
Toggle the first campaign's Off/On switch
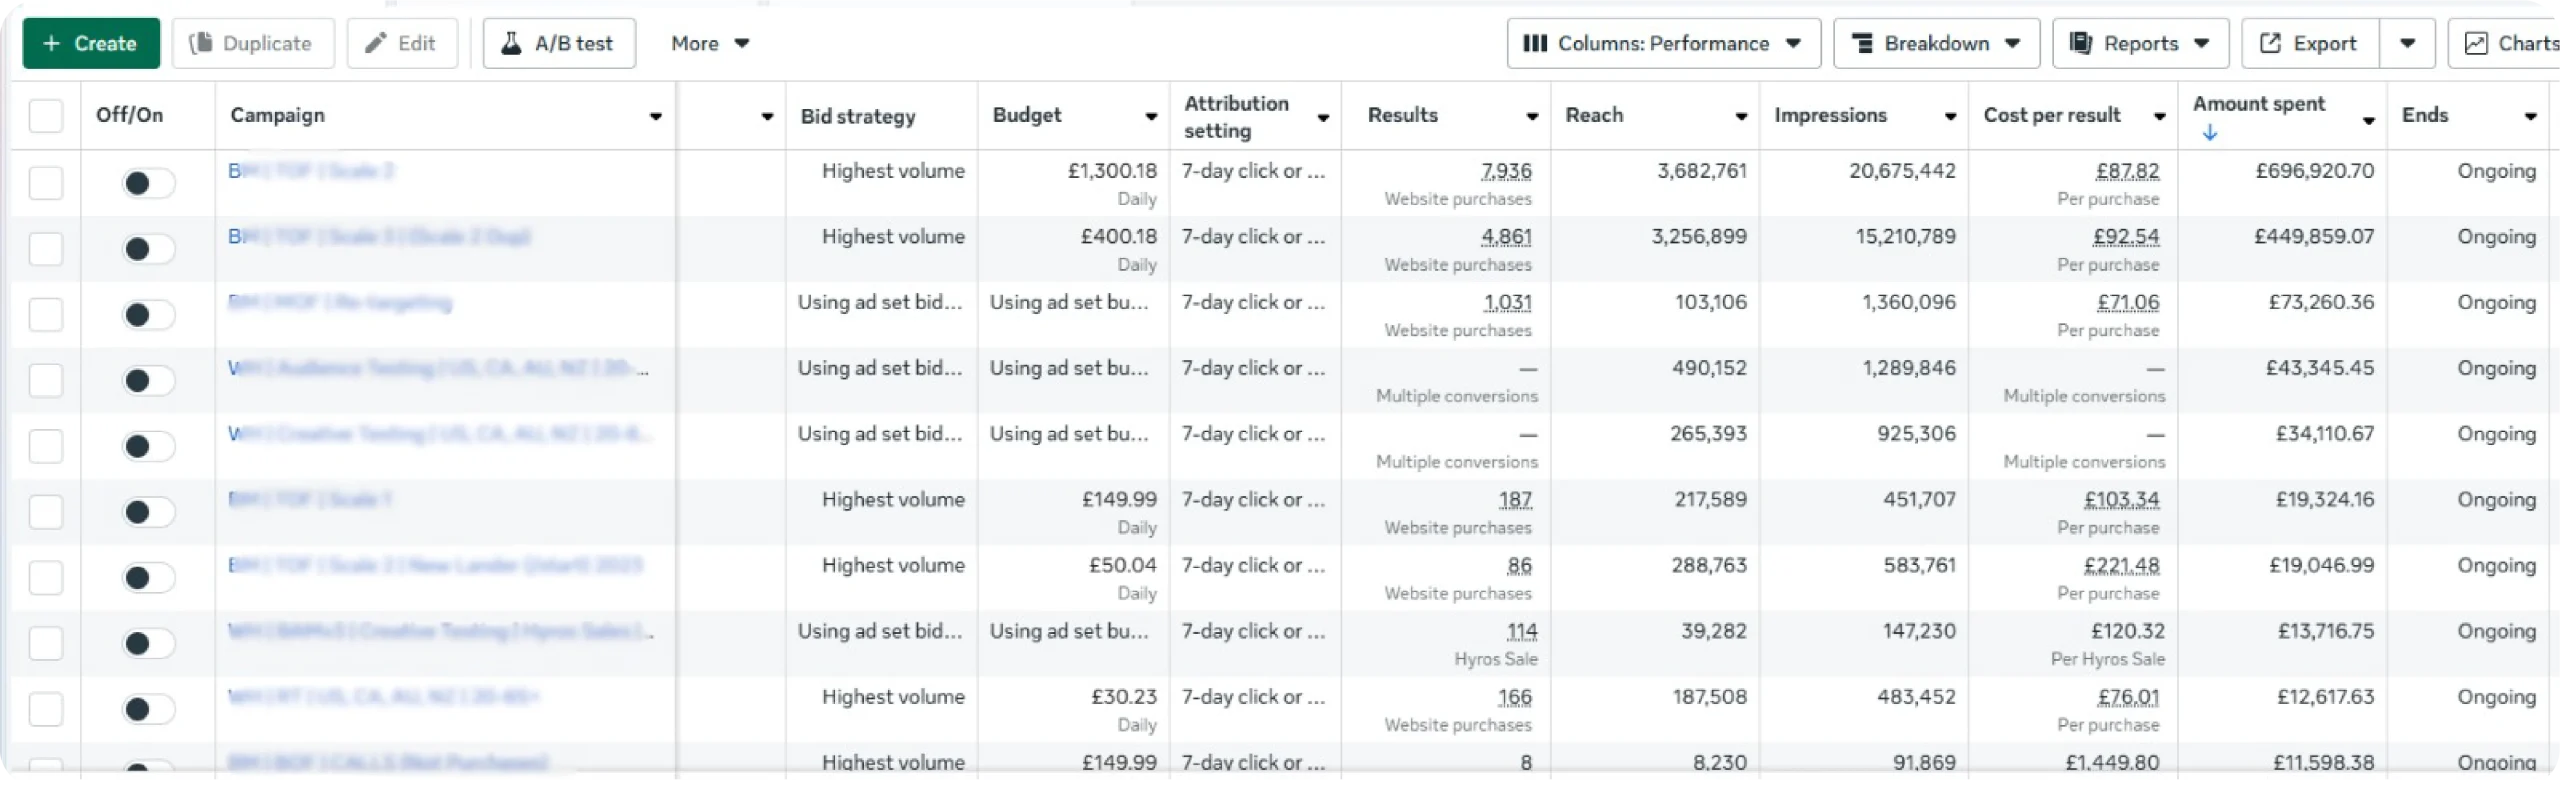(x=147, y=183)
